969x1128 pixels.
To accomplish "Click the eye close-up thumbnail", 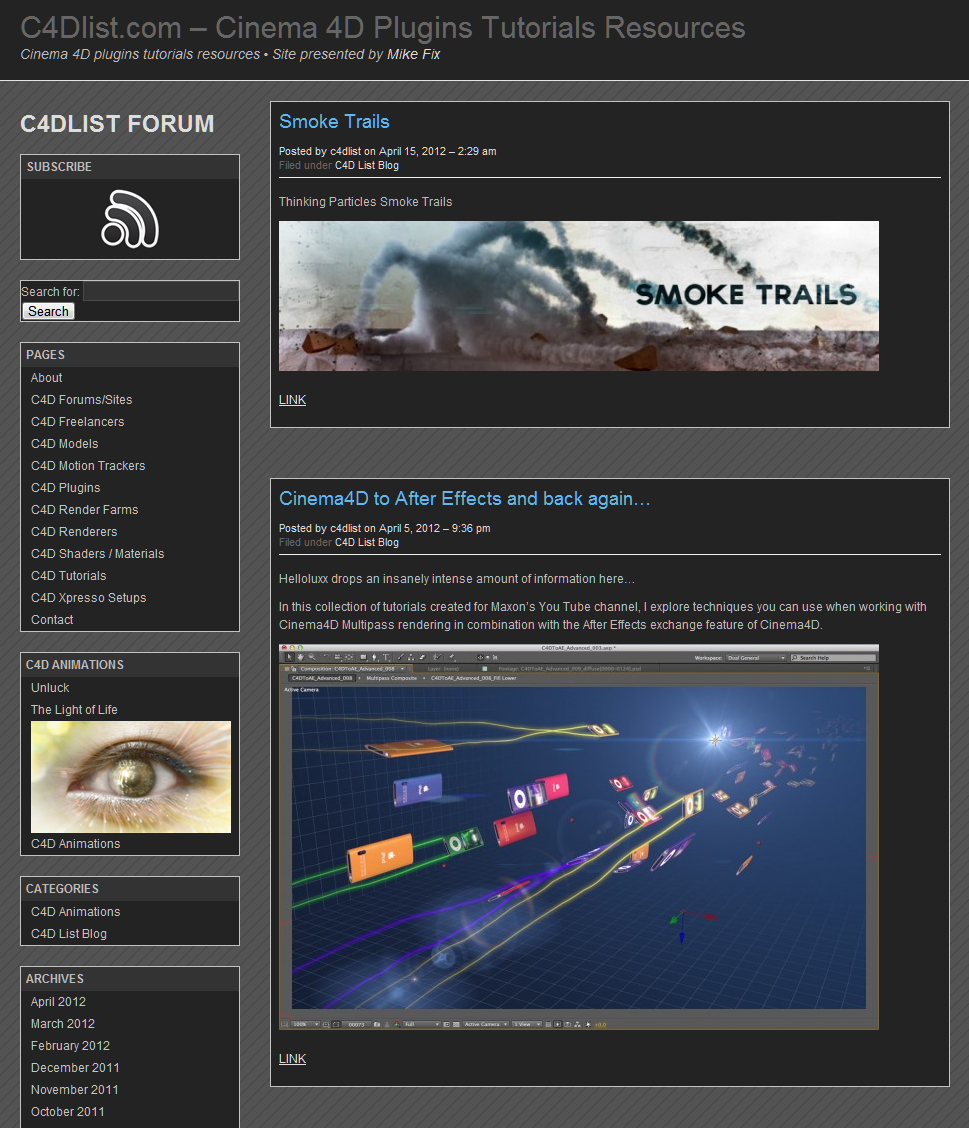I will (131, 777).
